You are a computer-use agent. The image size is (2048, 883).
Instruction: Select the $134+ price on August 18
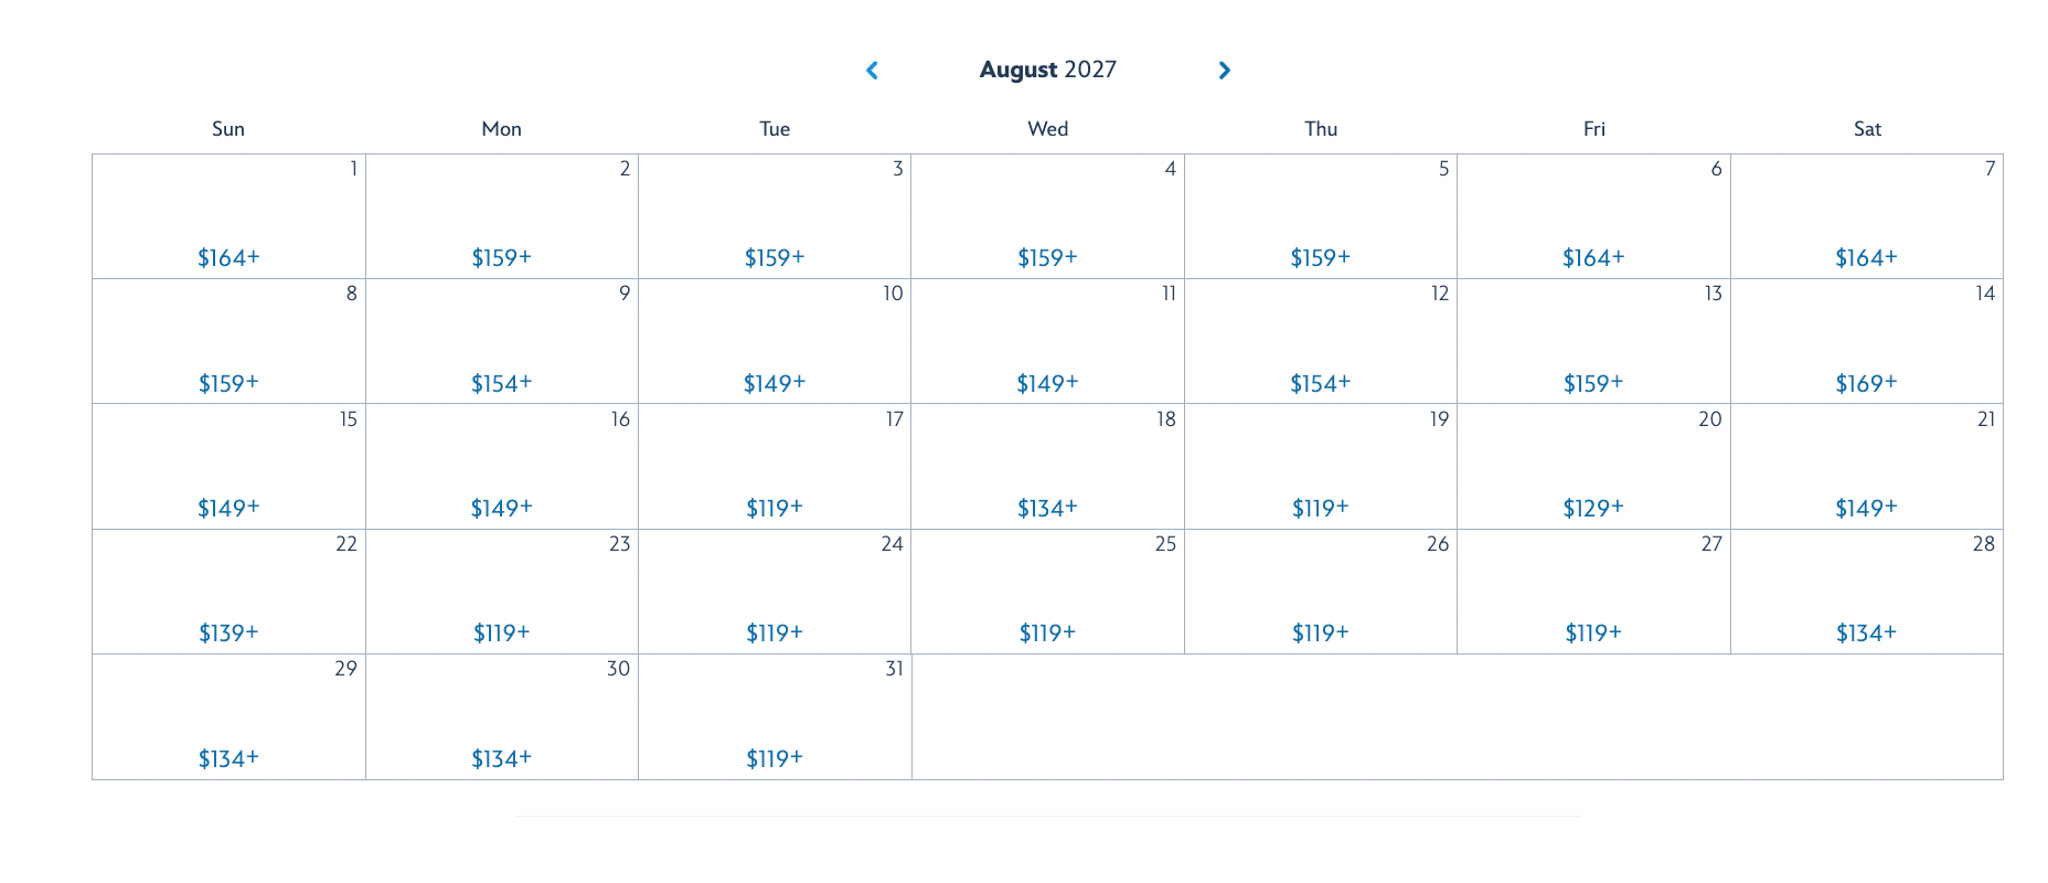tap(1047, 508)
